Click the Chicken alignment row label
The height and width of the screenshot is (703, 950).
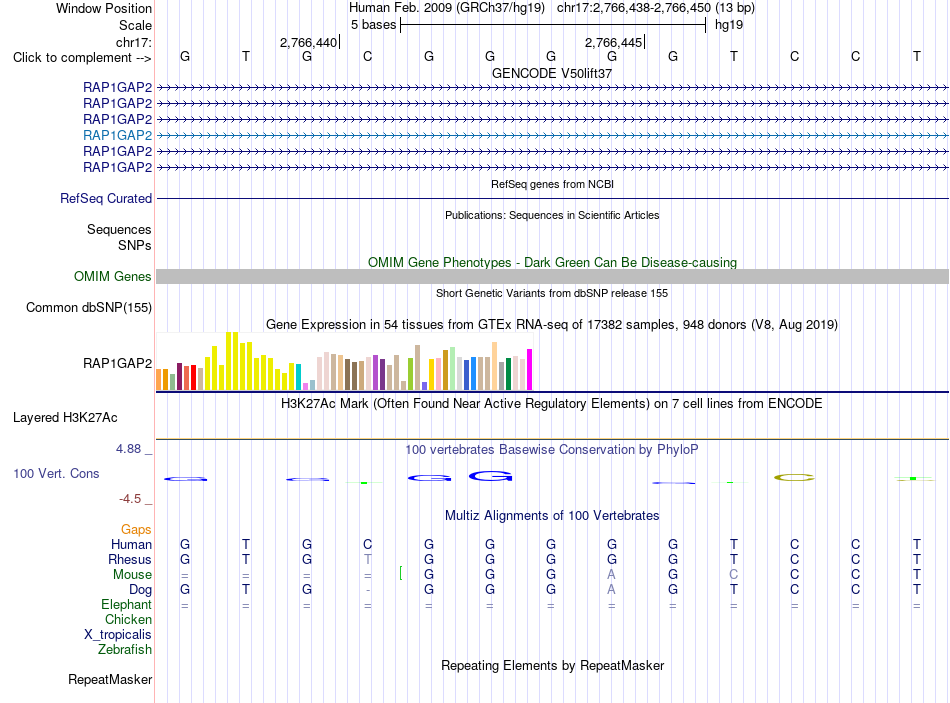(x=128, y=619)
